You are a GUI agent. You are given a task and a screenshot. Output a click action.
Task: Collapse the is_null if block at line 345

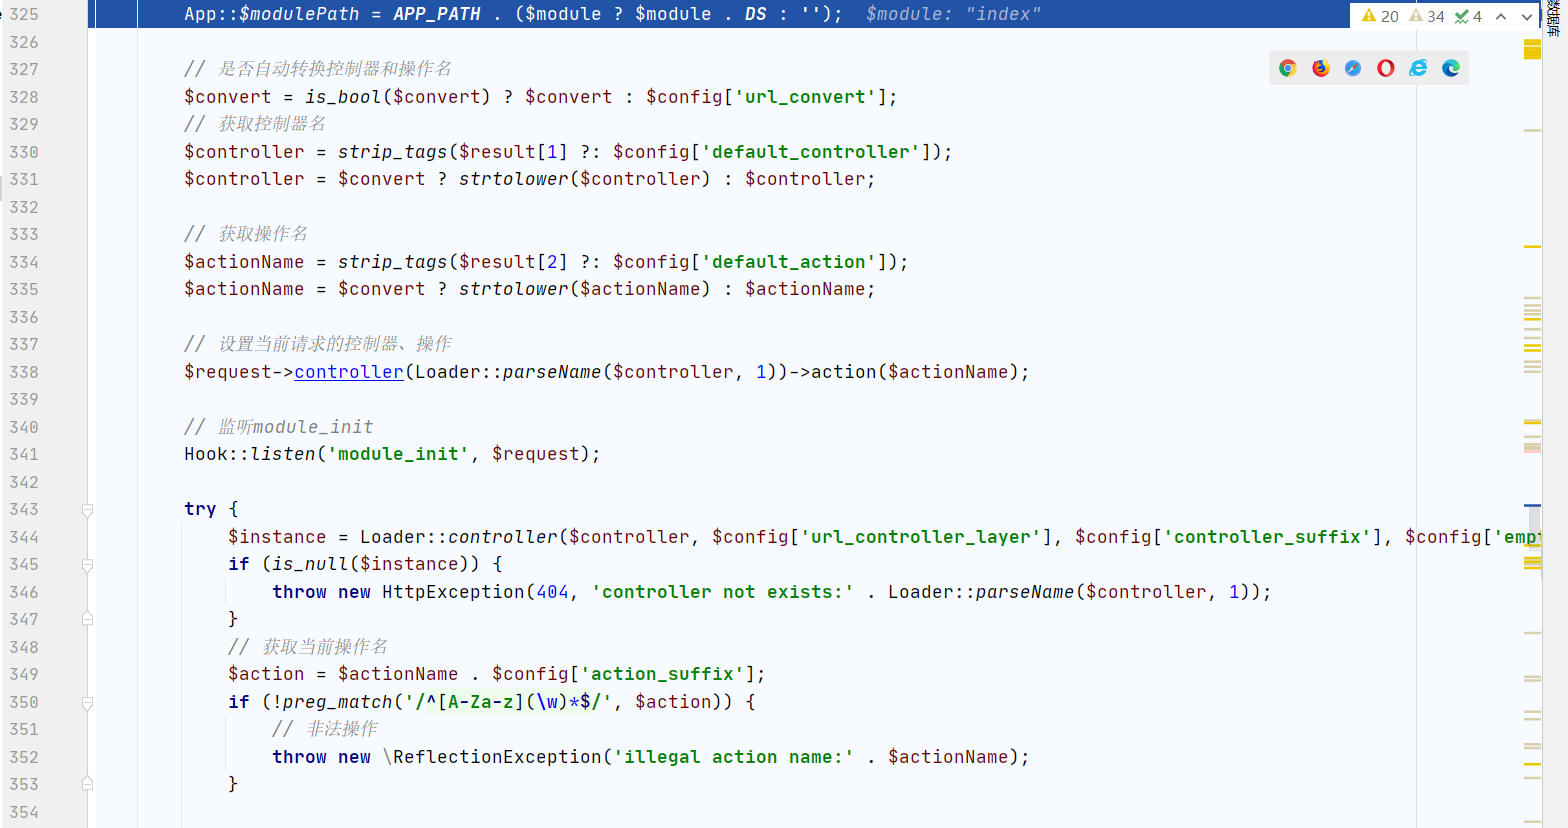[87, 565]
